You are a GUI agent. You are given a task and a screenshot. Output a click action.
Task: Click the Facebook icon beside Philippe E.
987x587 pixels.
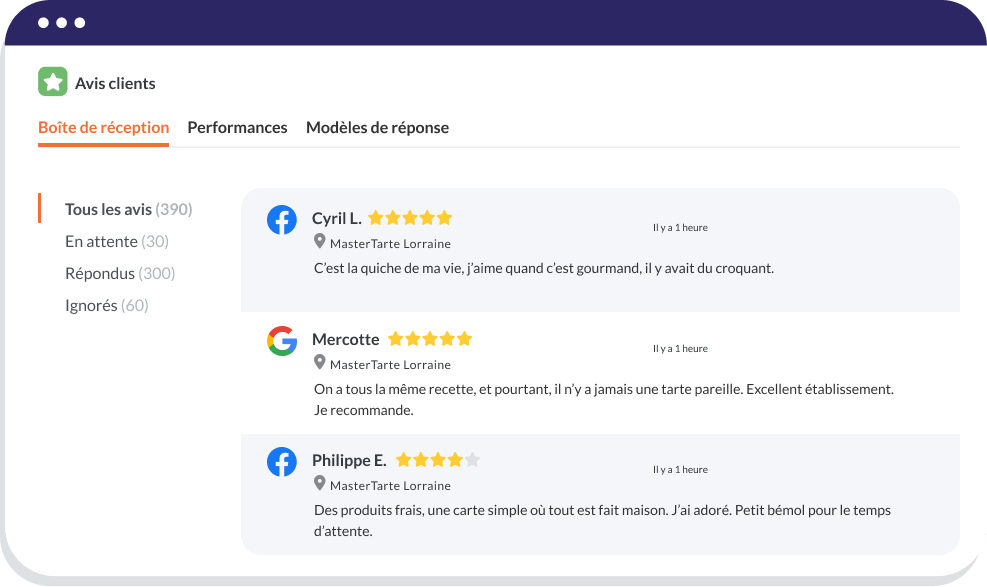click(x=282, y=462)
